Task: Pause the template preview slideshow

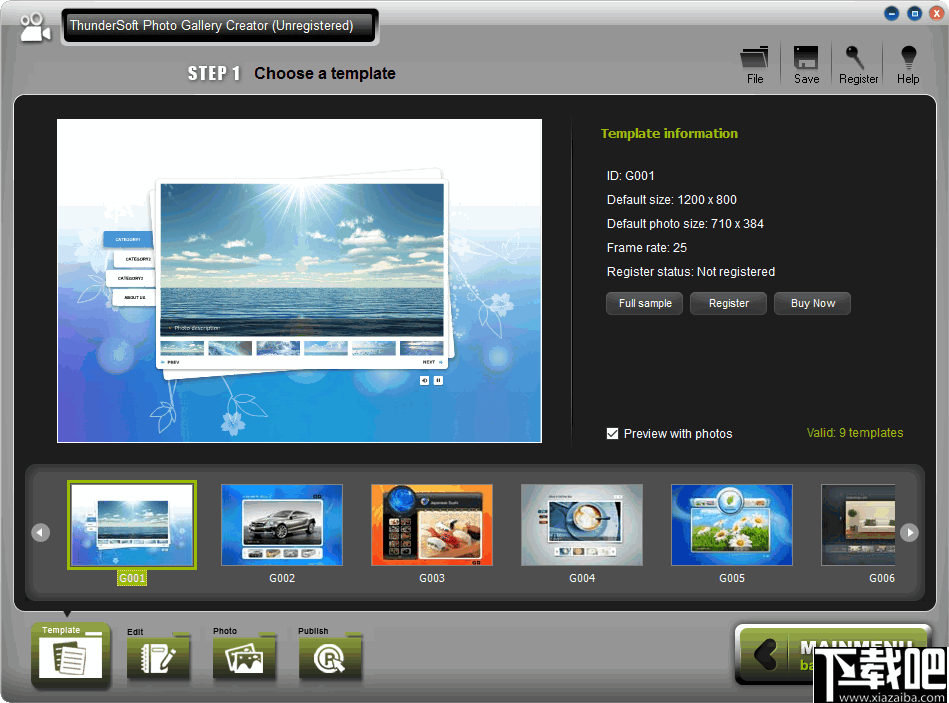Action: tap(438, 380)
